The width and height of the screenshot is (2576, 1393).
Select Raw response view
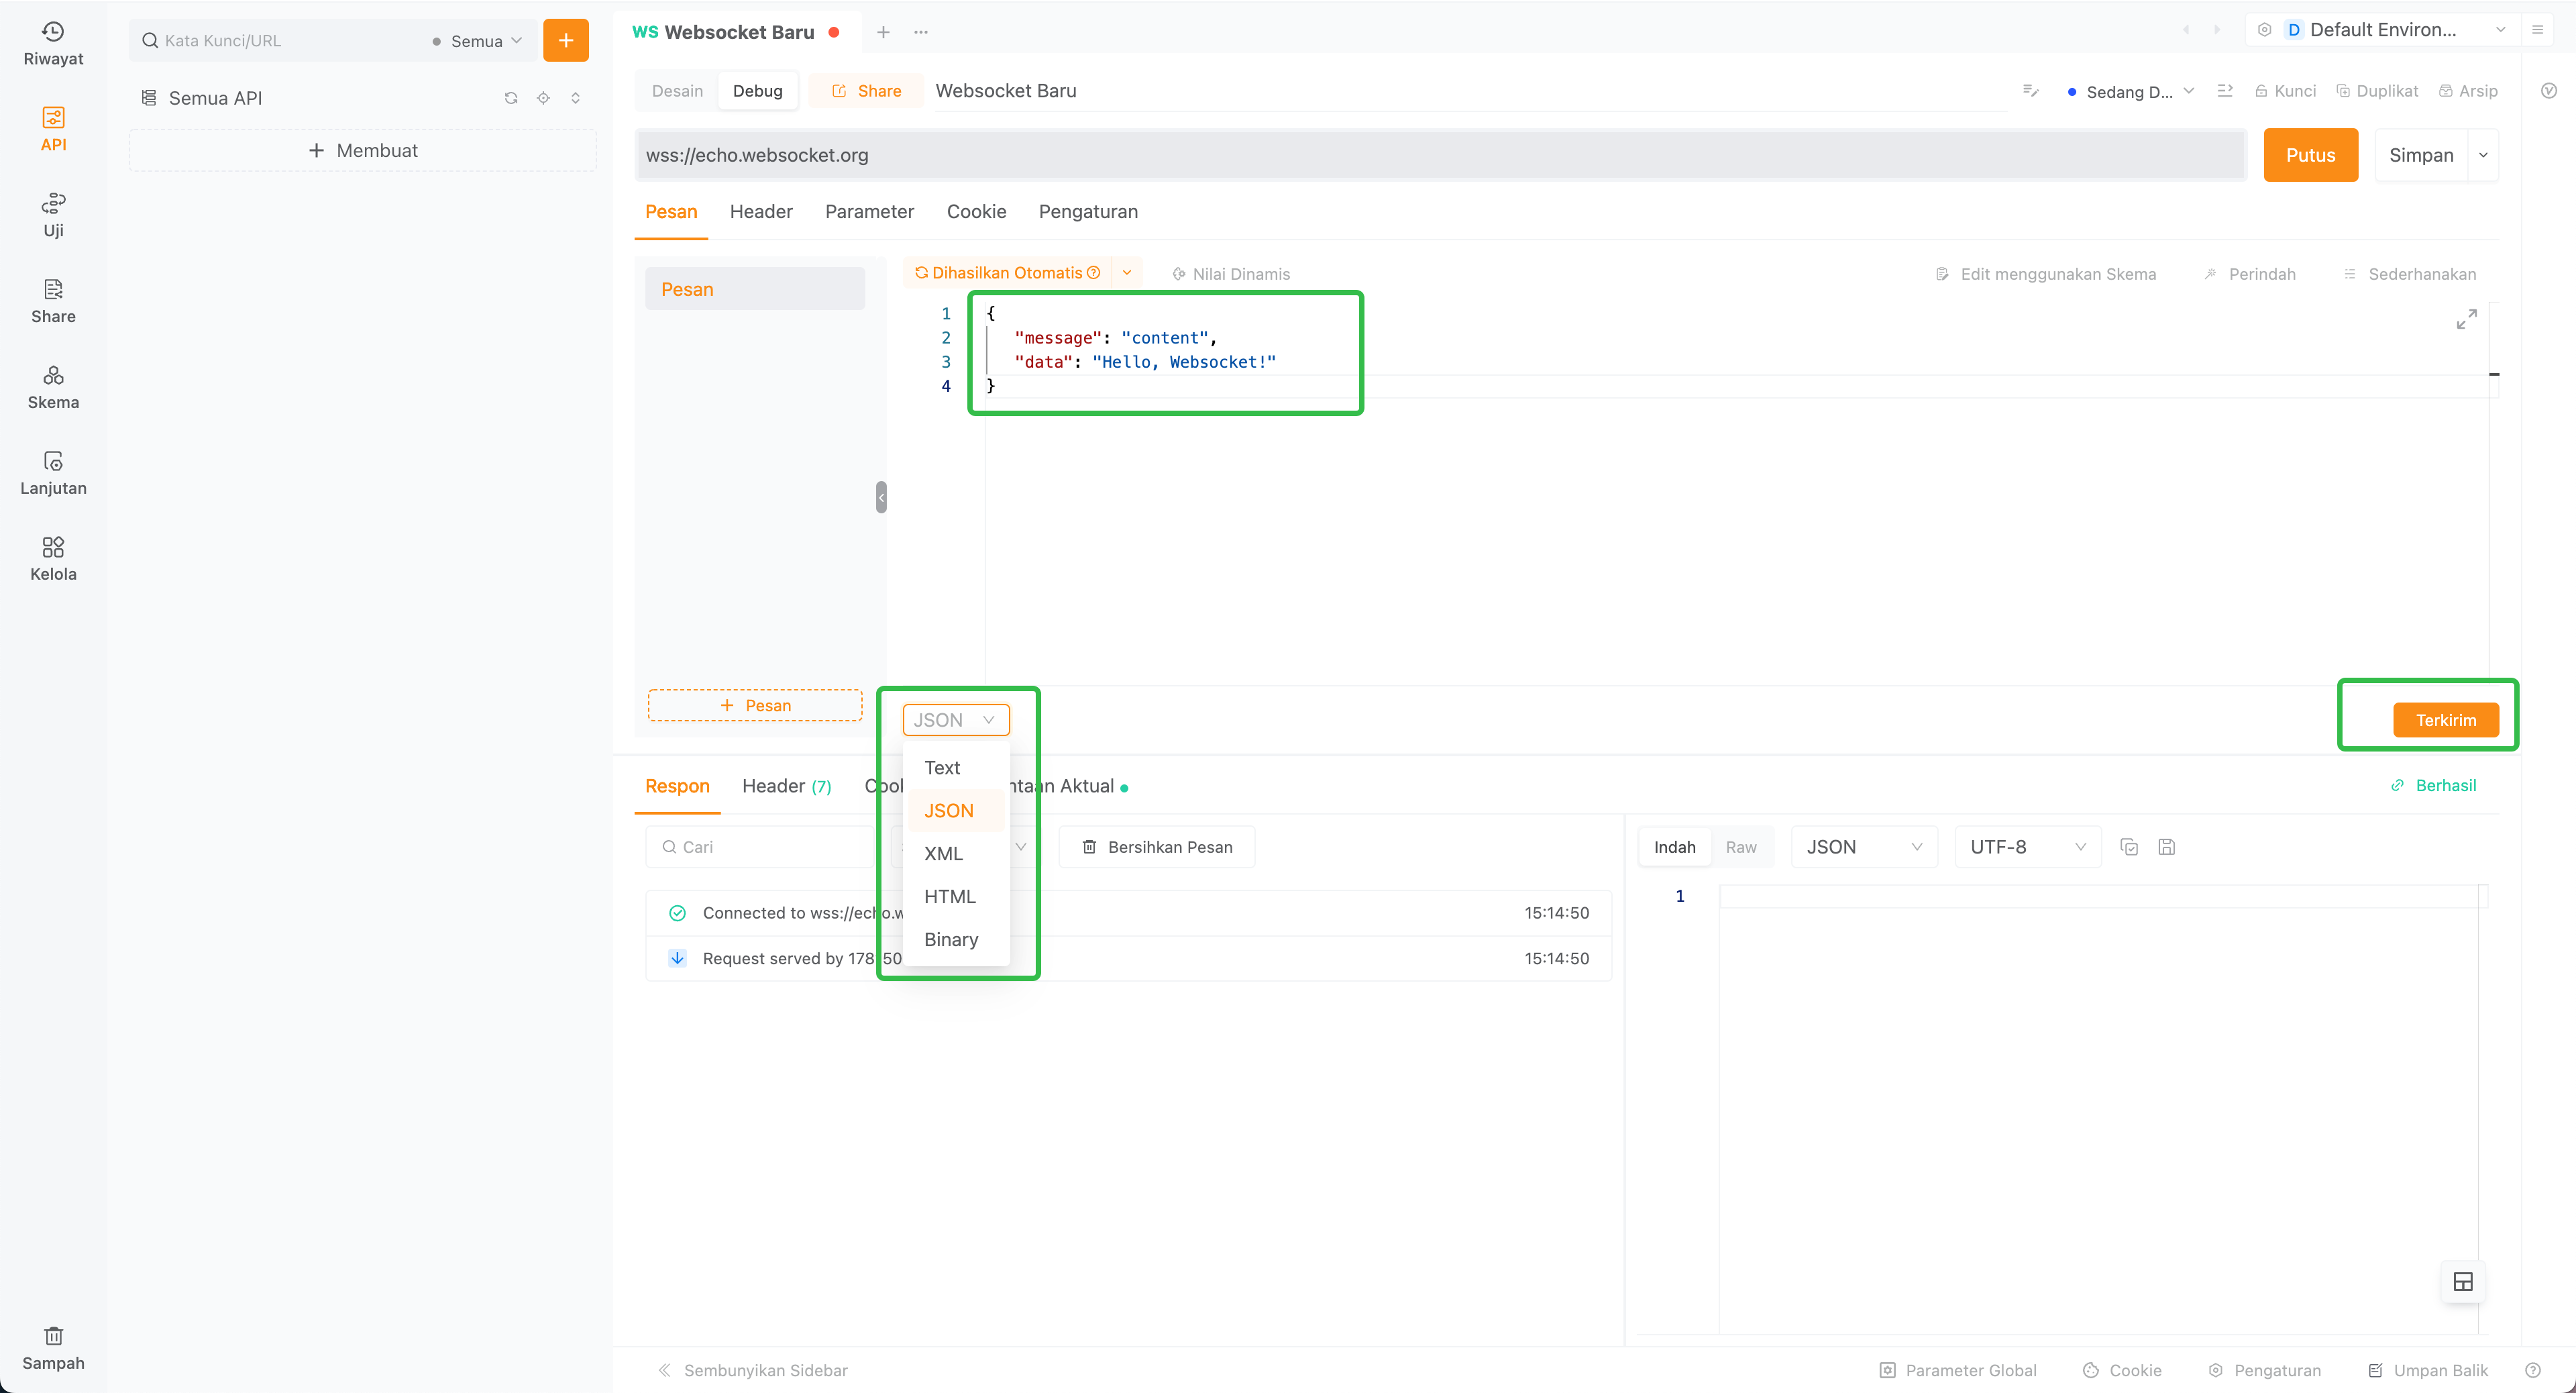pos(1741,847)
